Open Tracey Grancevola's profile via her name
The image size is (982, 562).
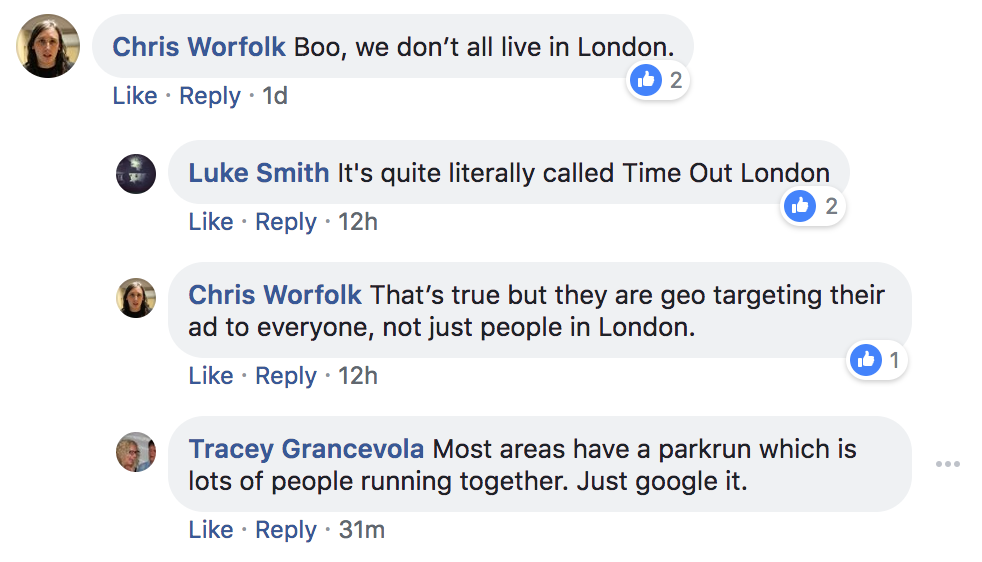point(306,449)
